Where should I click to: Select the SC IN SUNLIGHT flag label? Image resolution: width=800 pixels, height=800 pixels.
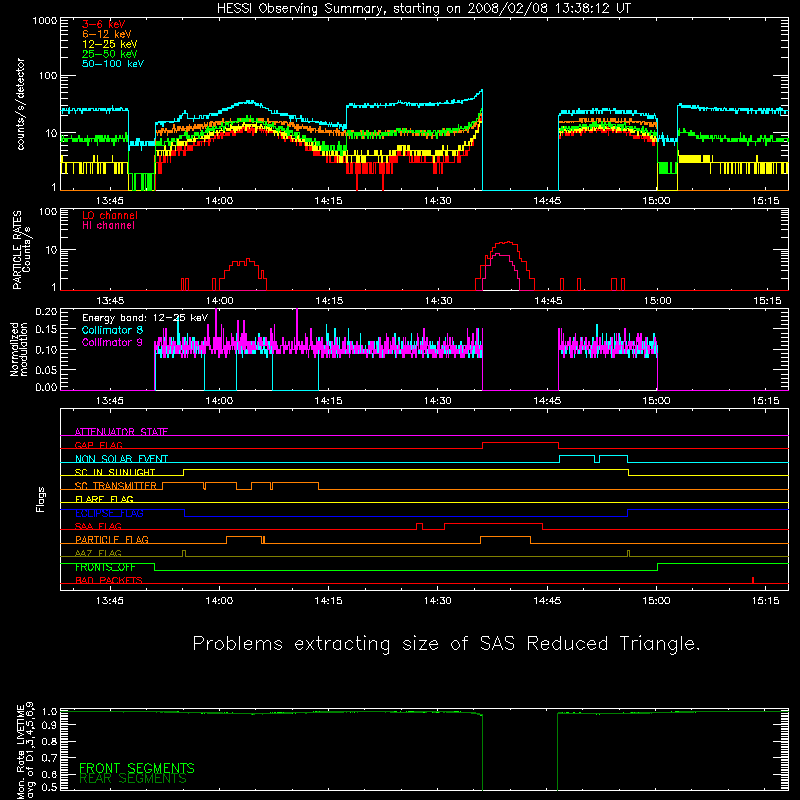click(x=115, y=472)
